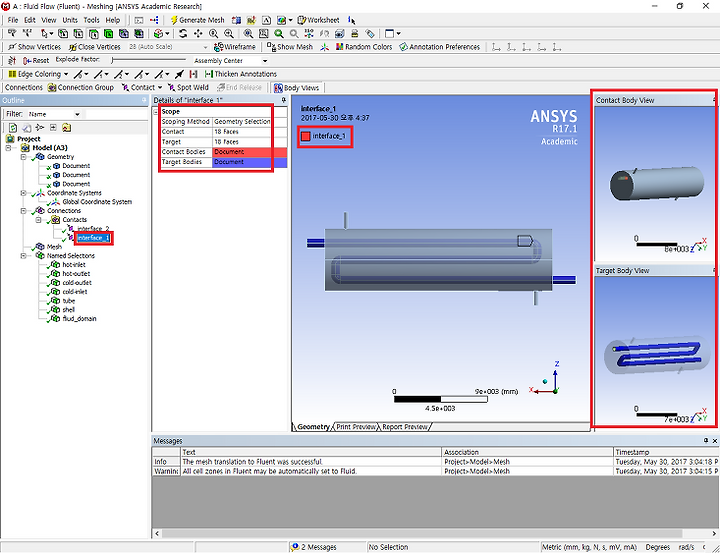This screenshot has width=720, height=553.
Task: Select the fluid_domain named selection
Action: click(79, 318)
